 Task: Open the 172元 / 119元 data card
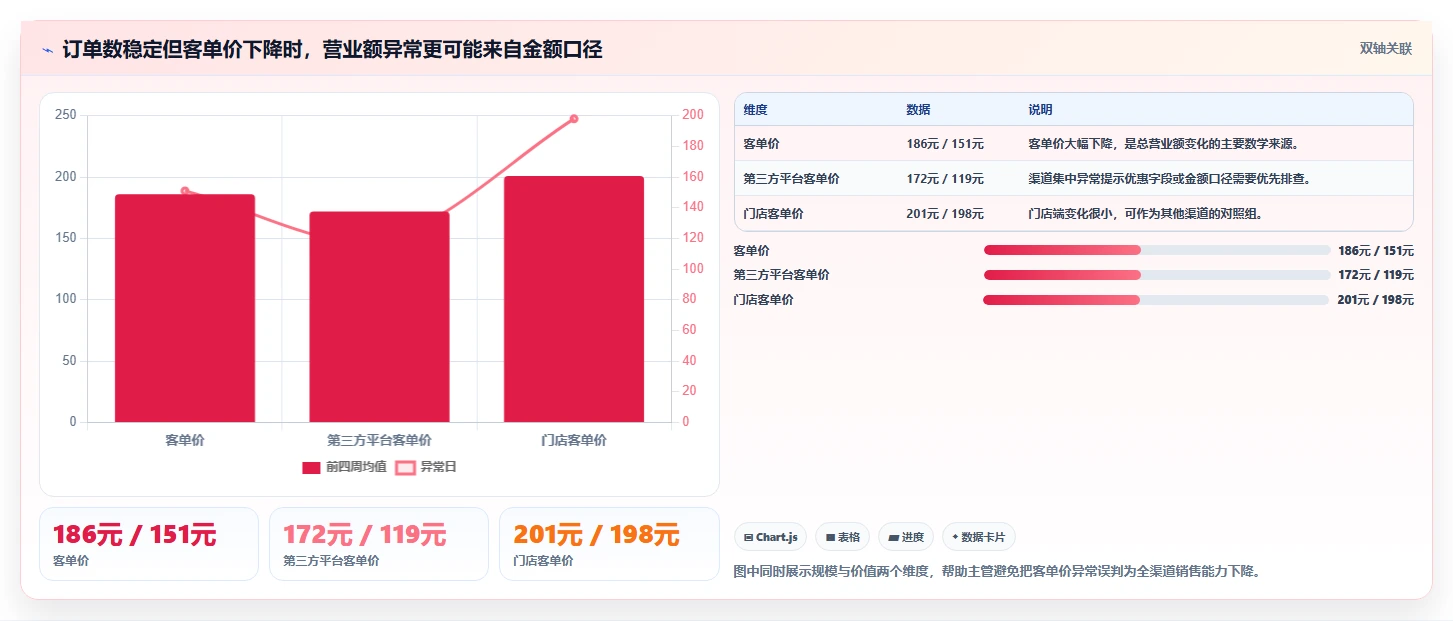(379, 544)
